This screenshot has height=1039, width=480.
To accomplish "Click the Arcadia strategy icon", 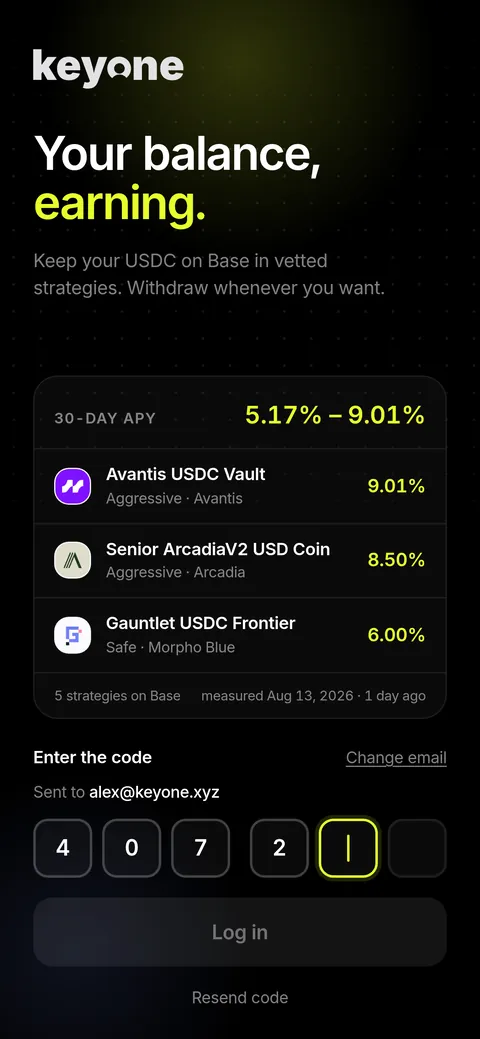I will click(x=72, y=560).
